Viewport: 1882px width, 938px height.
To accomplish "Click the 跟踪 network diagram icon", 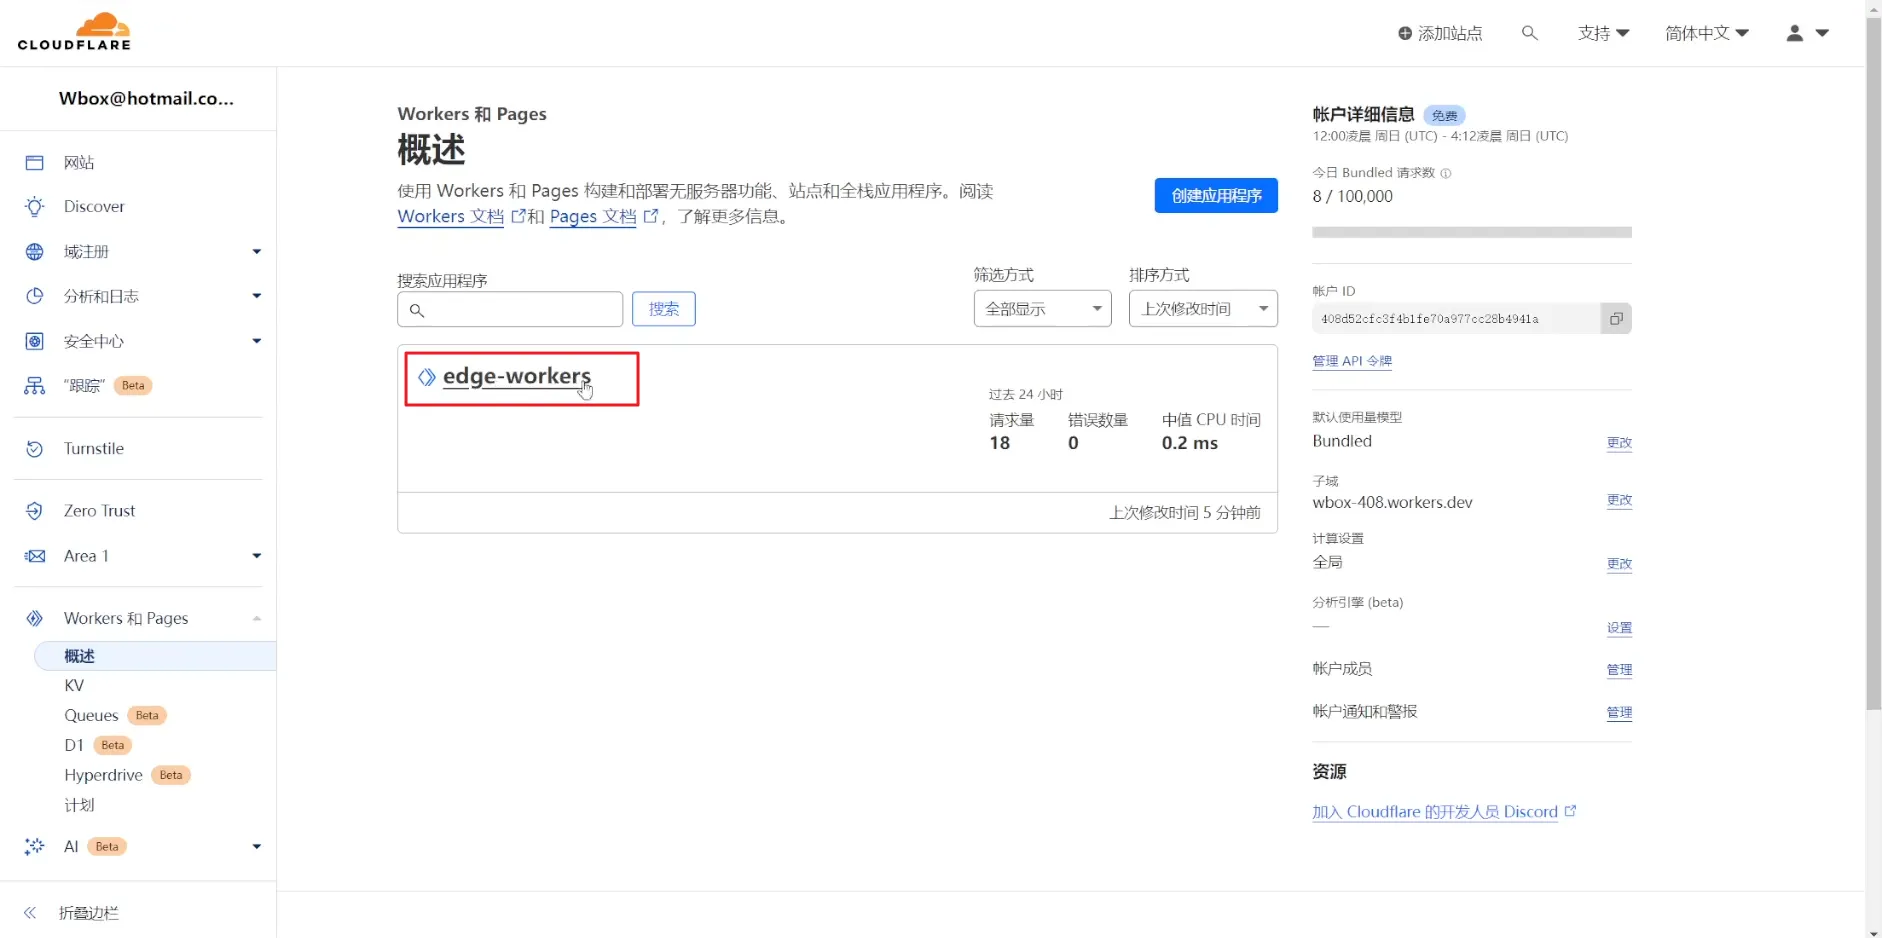I will [35, 386].
